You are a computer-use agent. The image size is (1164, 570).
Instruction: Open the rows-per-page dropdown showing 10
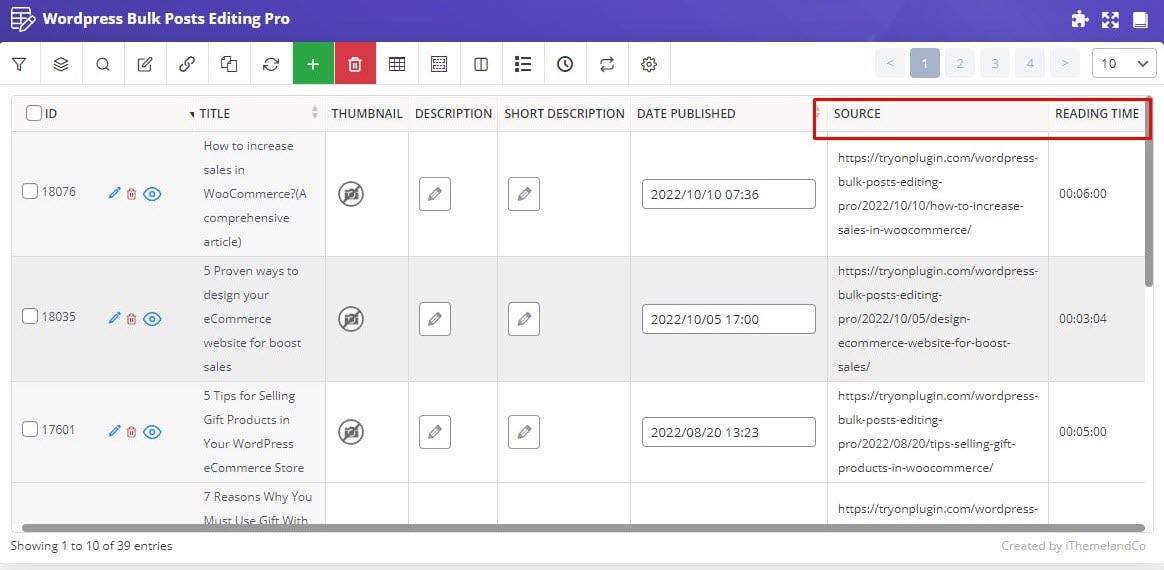tap(1124, 64)
